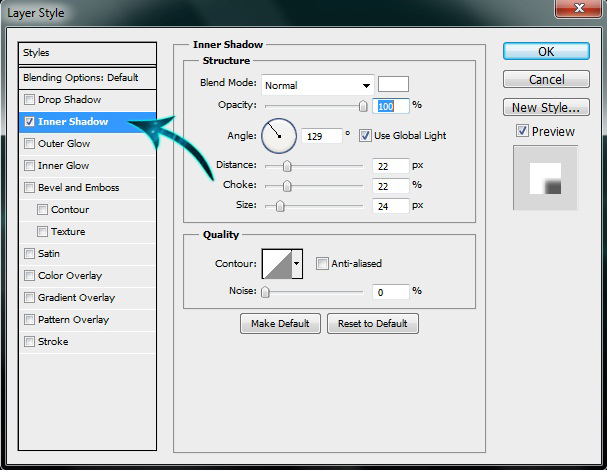
Task: Click Make Default button
Action: pos(281,323)
